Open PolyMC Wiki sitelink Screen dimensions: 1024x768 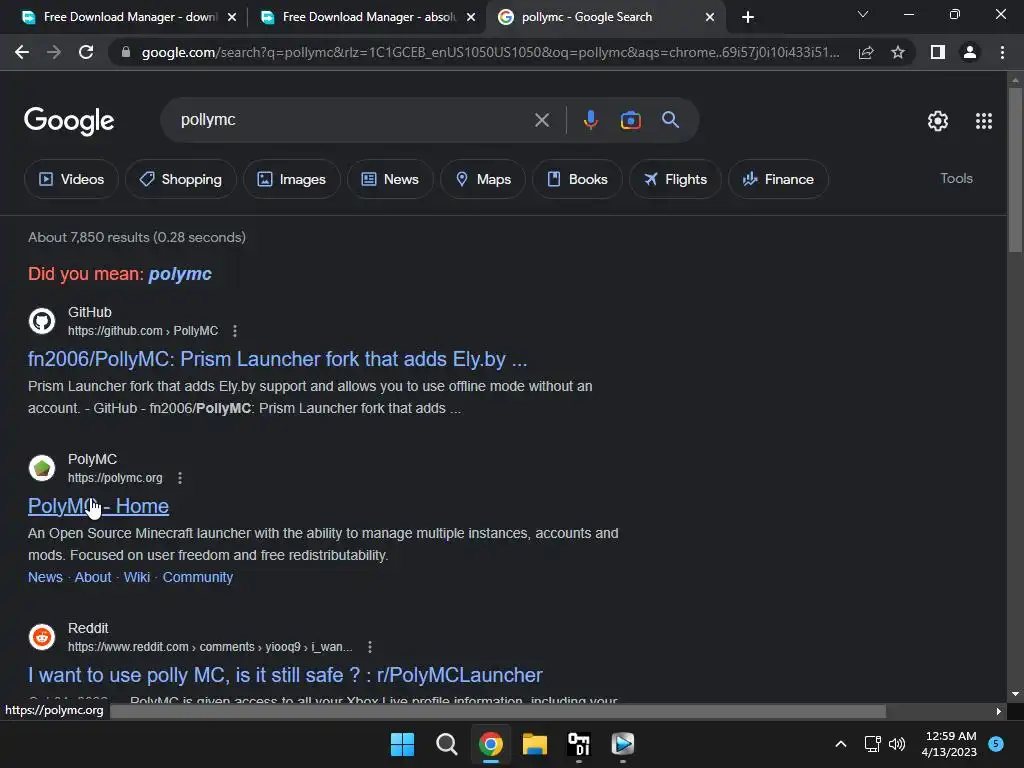[x=137, y=577]
